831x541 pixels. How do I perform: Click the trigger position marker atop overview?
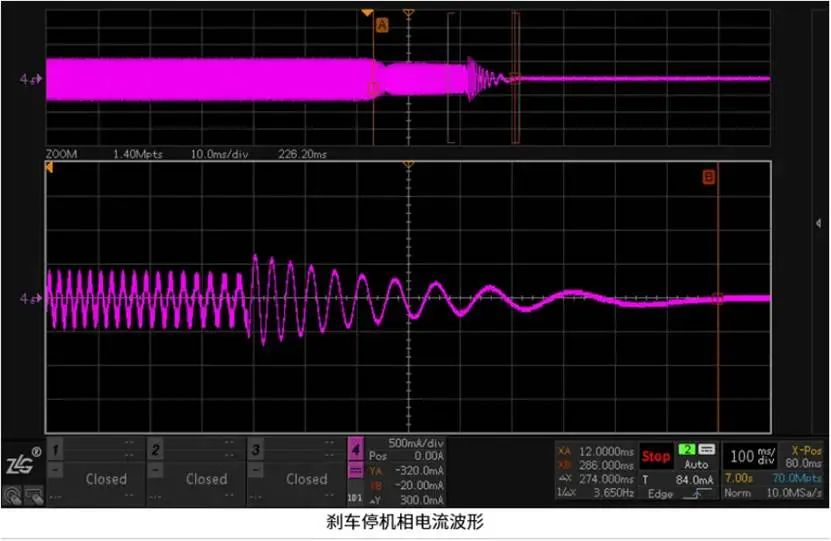click(408, 12)
